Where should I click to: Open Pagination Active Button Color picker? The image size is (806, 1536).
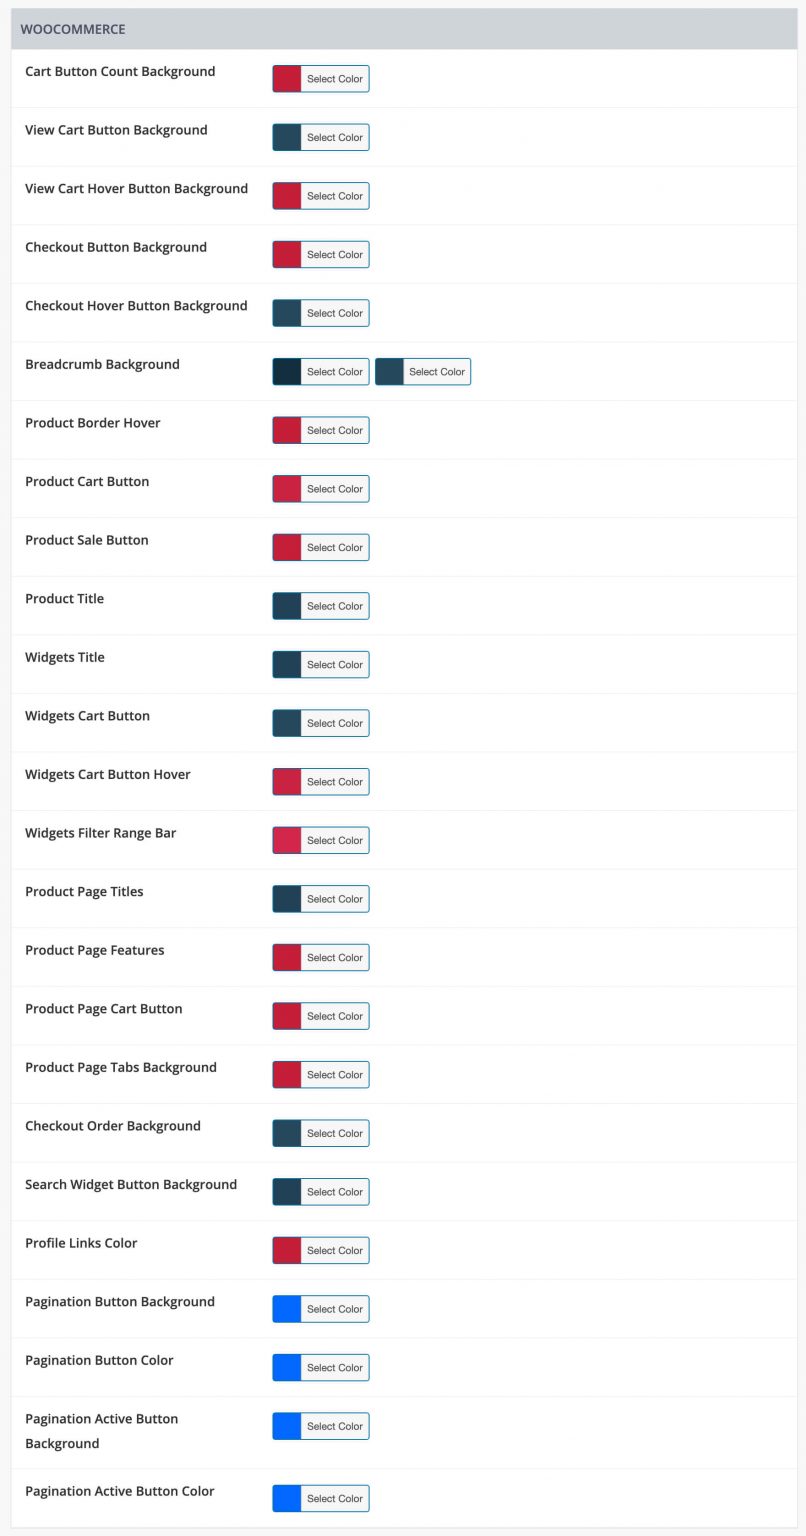click(320, 1499)
